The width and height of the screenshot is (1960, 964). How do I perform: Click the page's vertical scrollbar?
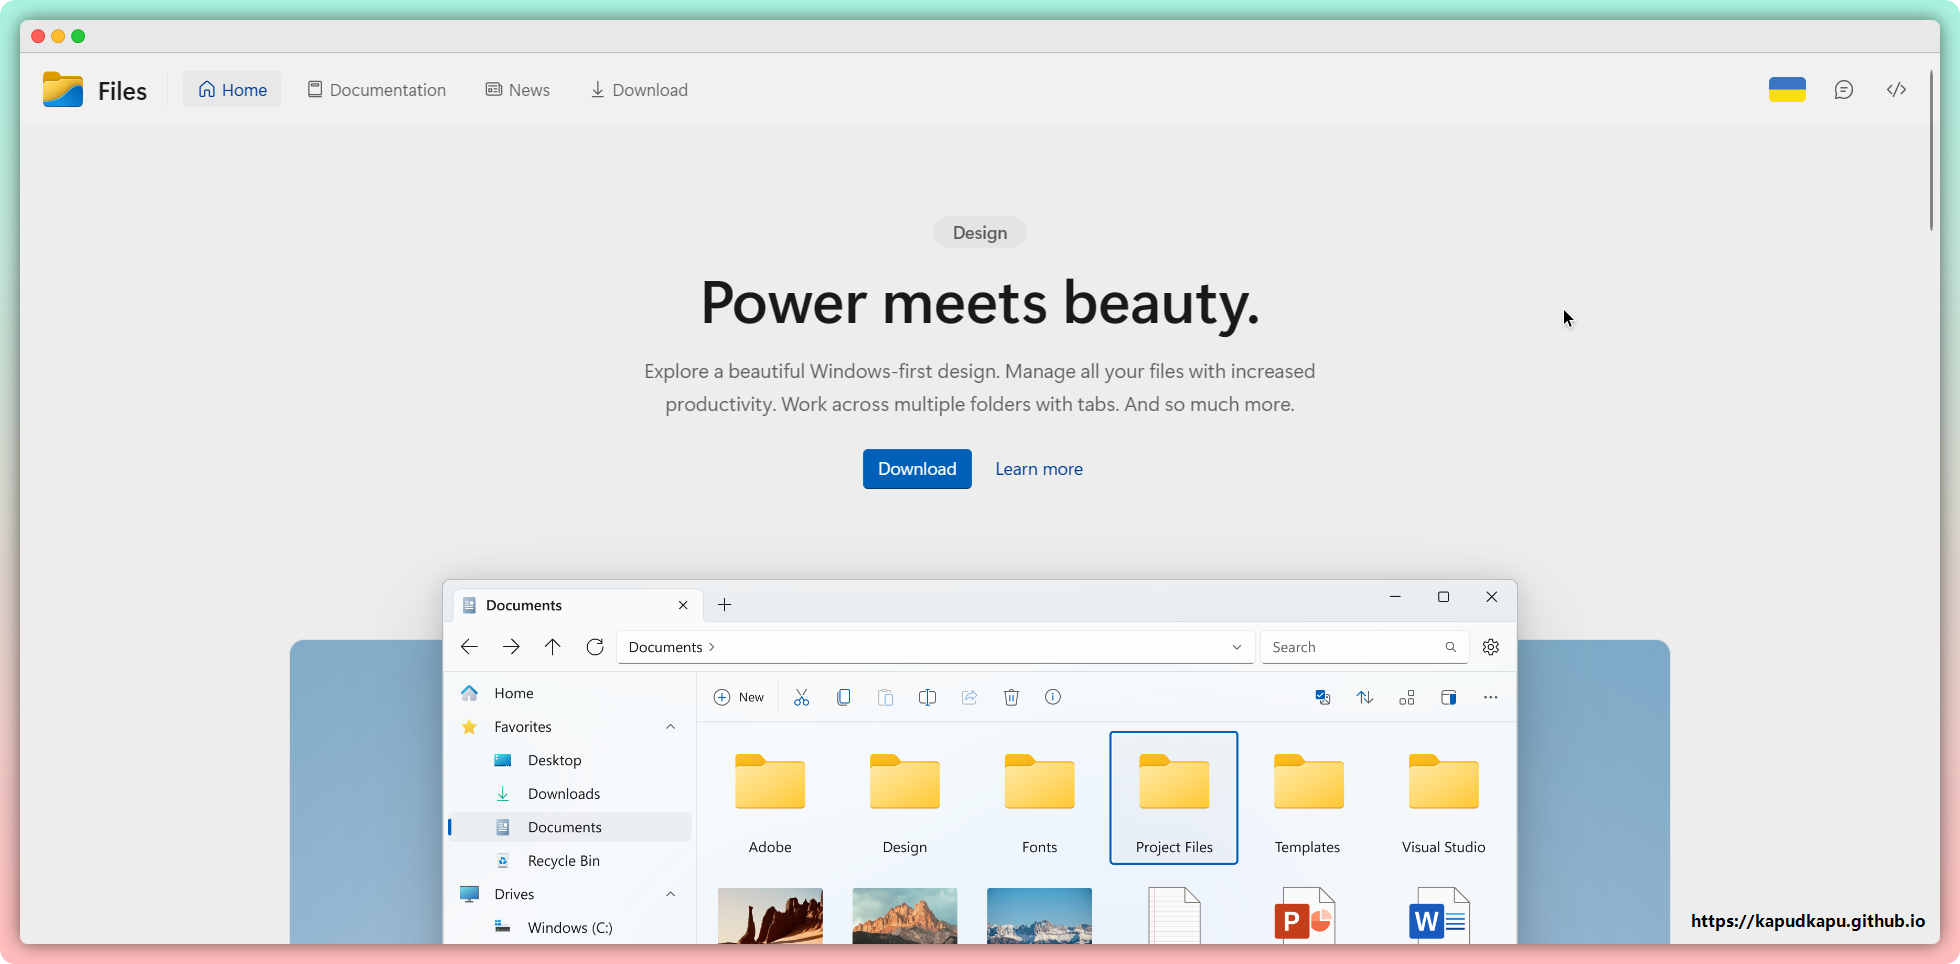click(1932, 150)
